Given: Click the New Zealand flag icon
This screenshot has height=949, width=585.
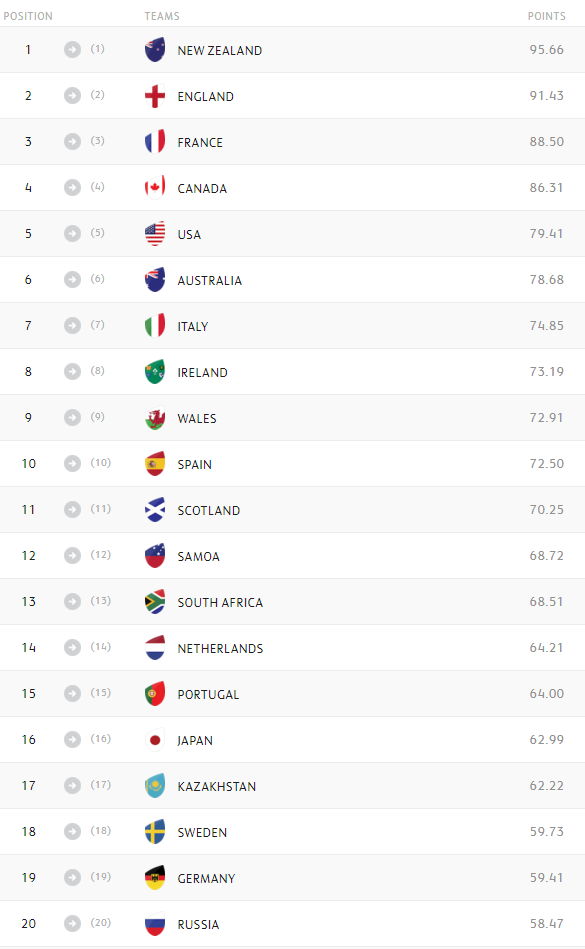Looking at the screenshot, I should coord(155,50).
